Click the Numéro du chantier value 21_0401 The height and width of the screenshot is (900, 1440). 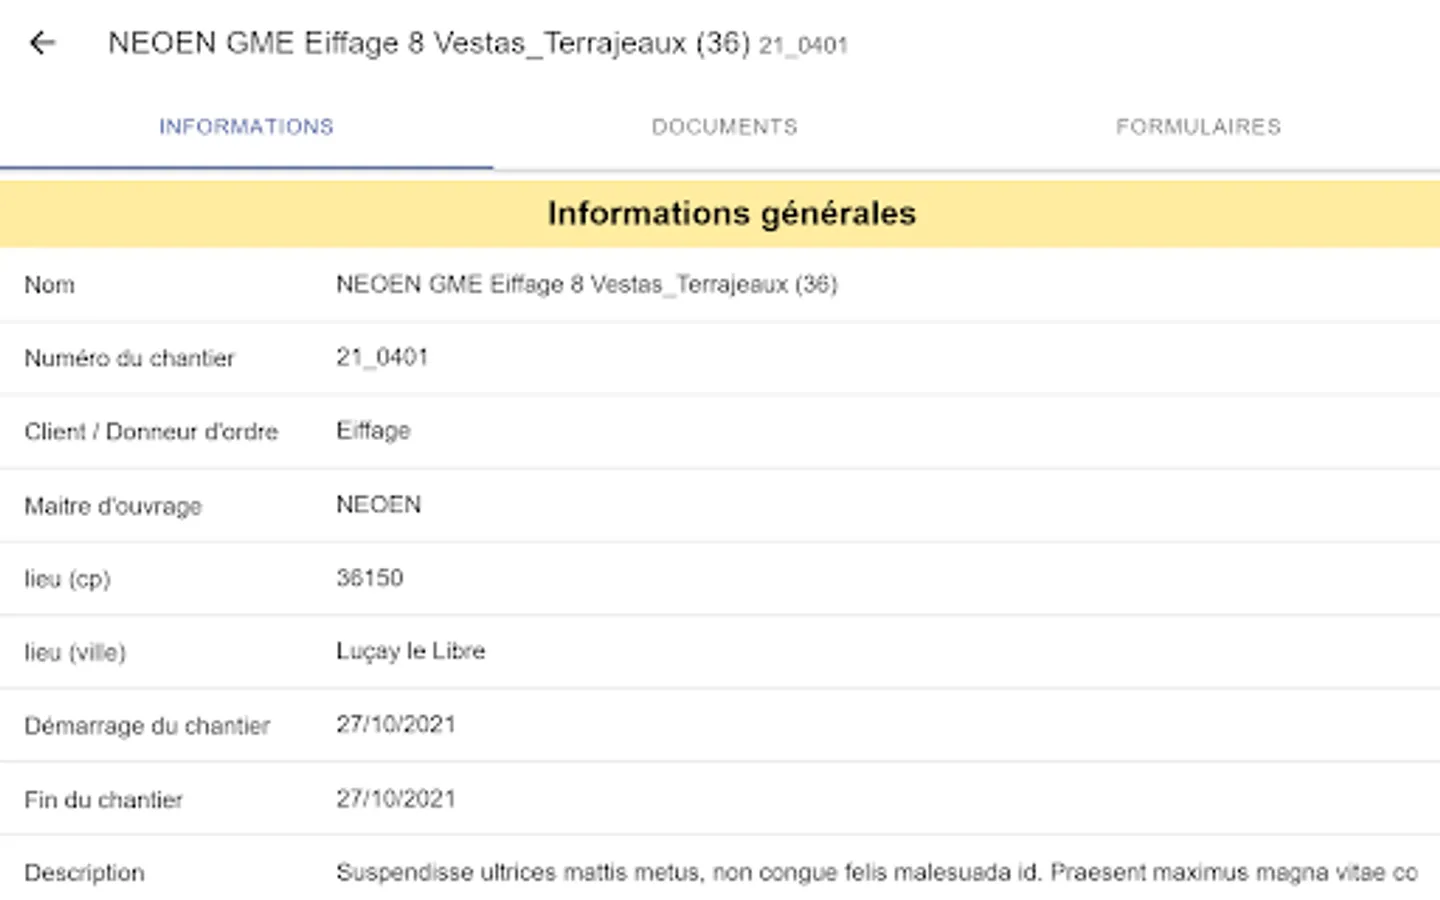(x=382, y=358)
